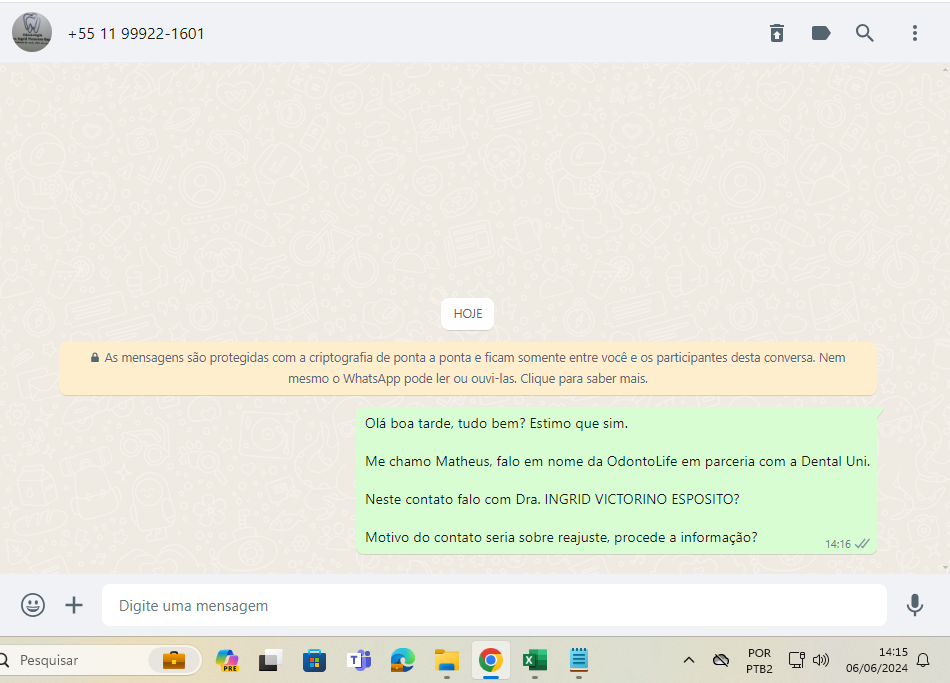Click the contact number +55 11 99922-1601

[136, 33]
